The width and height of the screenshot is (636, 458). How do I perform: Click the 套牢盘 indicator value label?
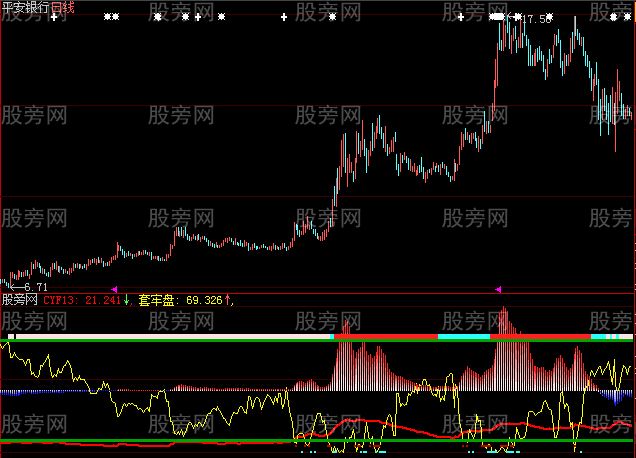[181, 299]
